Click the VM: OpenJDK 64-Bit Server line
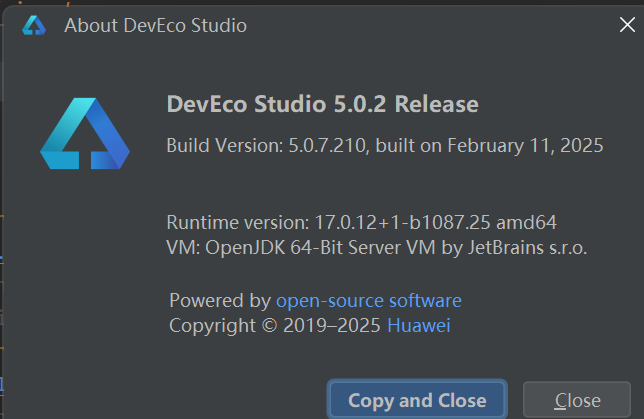Viewport: 644px width, 419px height. (x=377, y=248)
